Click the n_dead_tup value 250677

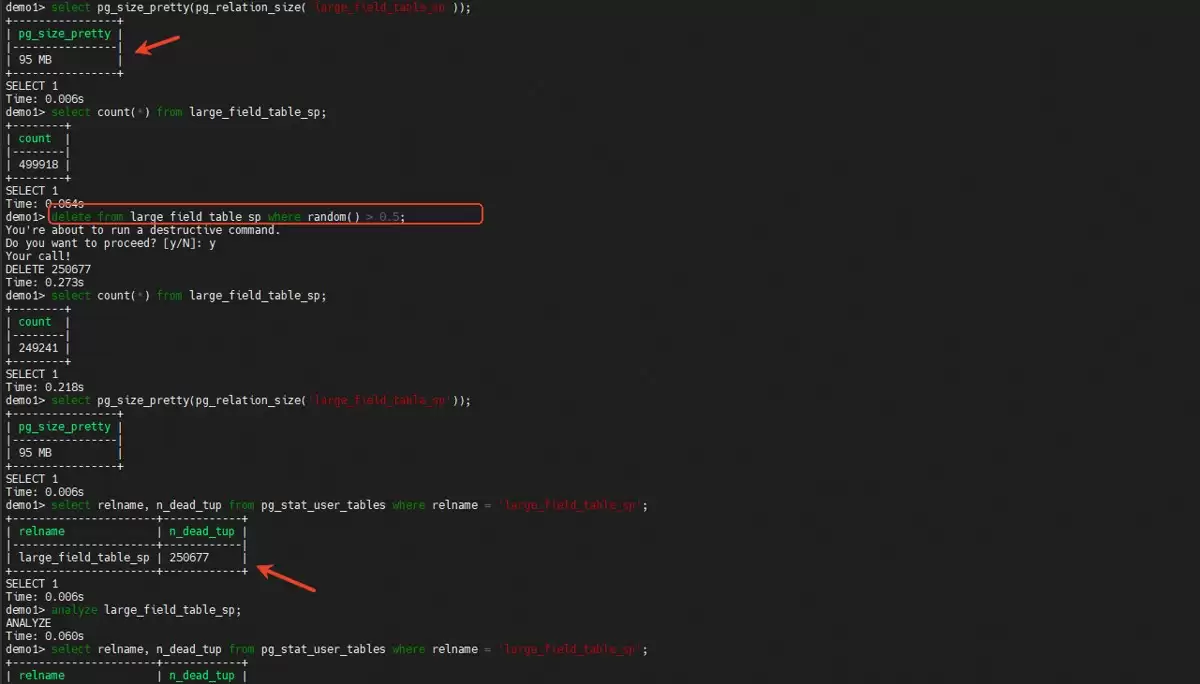pyautogui.click(x=189, y=557)
